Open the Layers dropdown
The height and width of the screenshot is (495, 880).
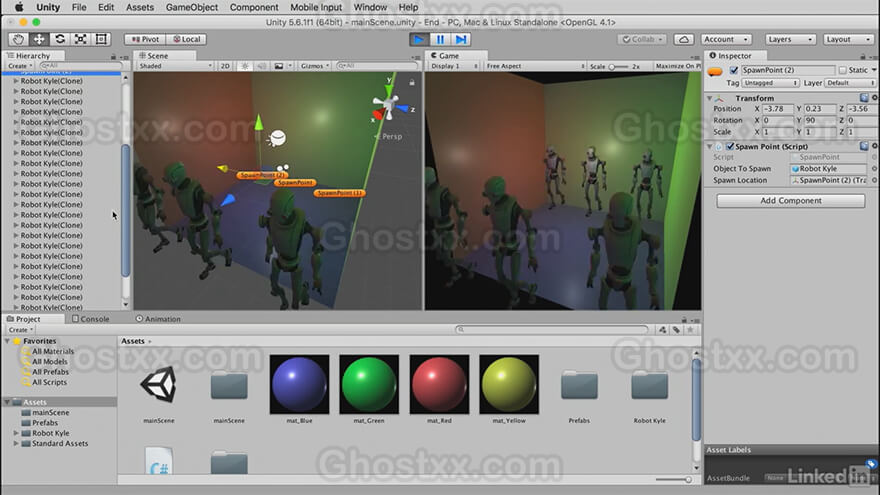point(790,39)
